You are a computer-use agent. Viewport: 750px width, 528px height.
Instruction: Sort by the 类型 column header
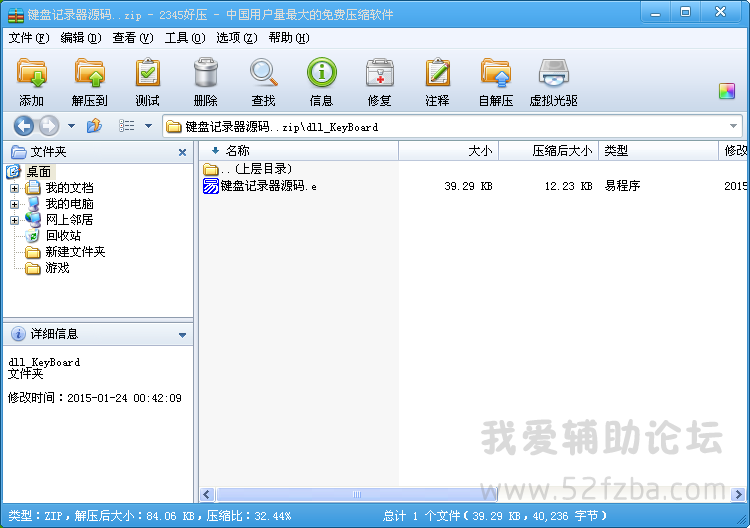point(658,151)
